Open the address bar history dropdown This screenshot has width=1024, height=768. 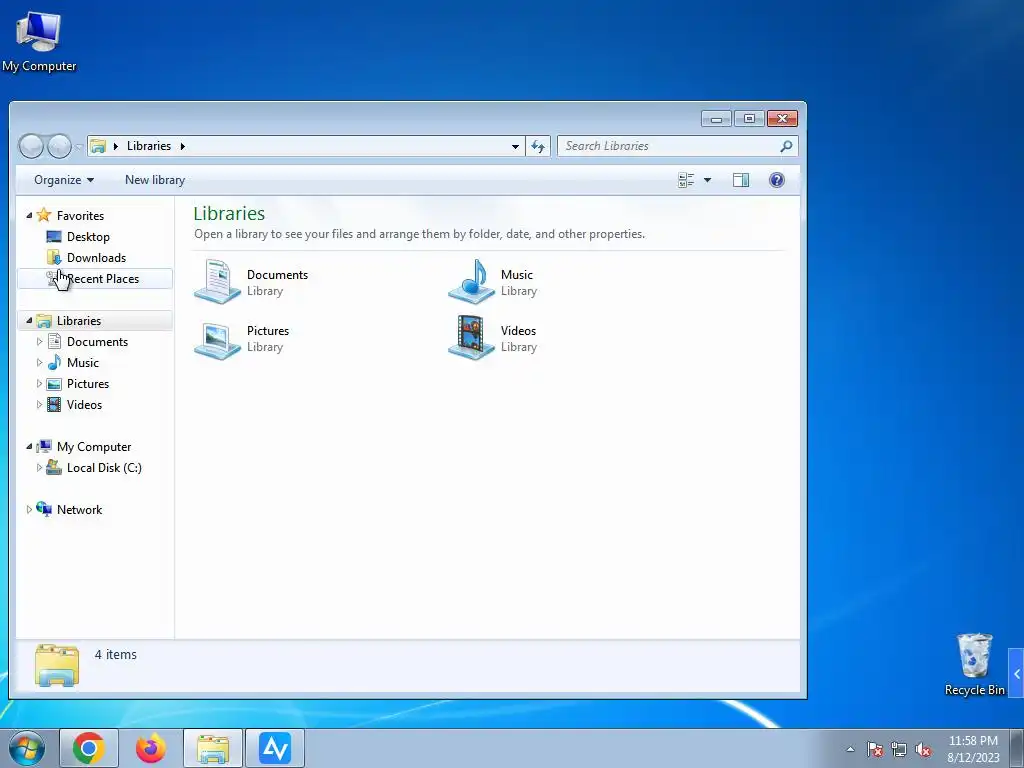click(x=515, y=146)
